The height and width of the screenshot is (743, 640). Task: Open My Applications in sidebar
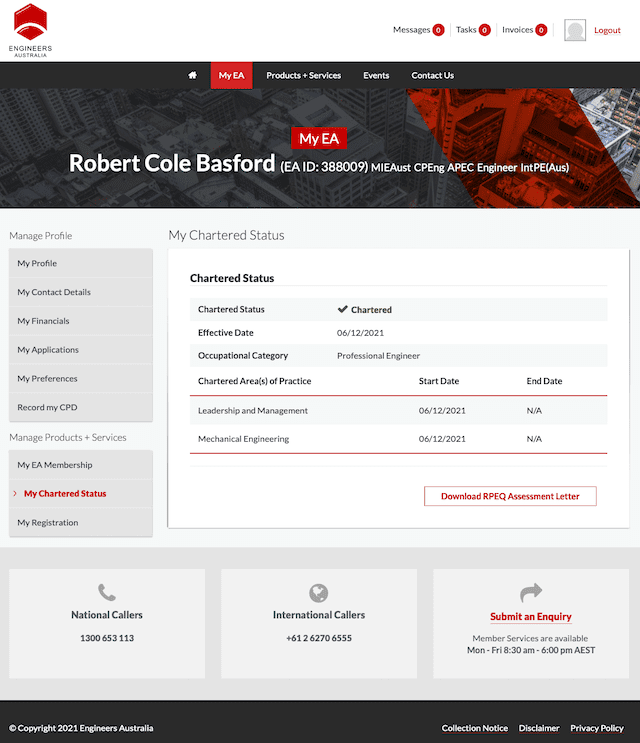pos(81,350)
